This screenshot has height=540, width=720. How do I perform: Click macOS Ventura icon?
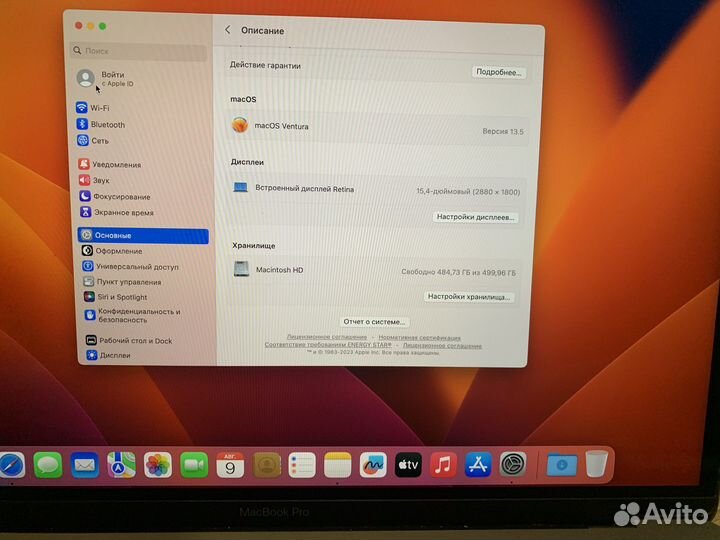[240, 125]
